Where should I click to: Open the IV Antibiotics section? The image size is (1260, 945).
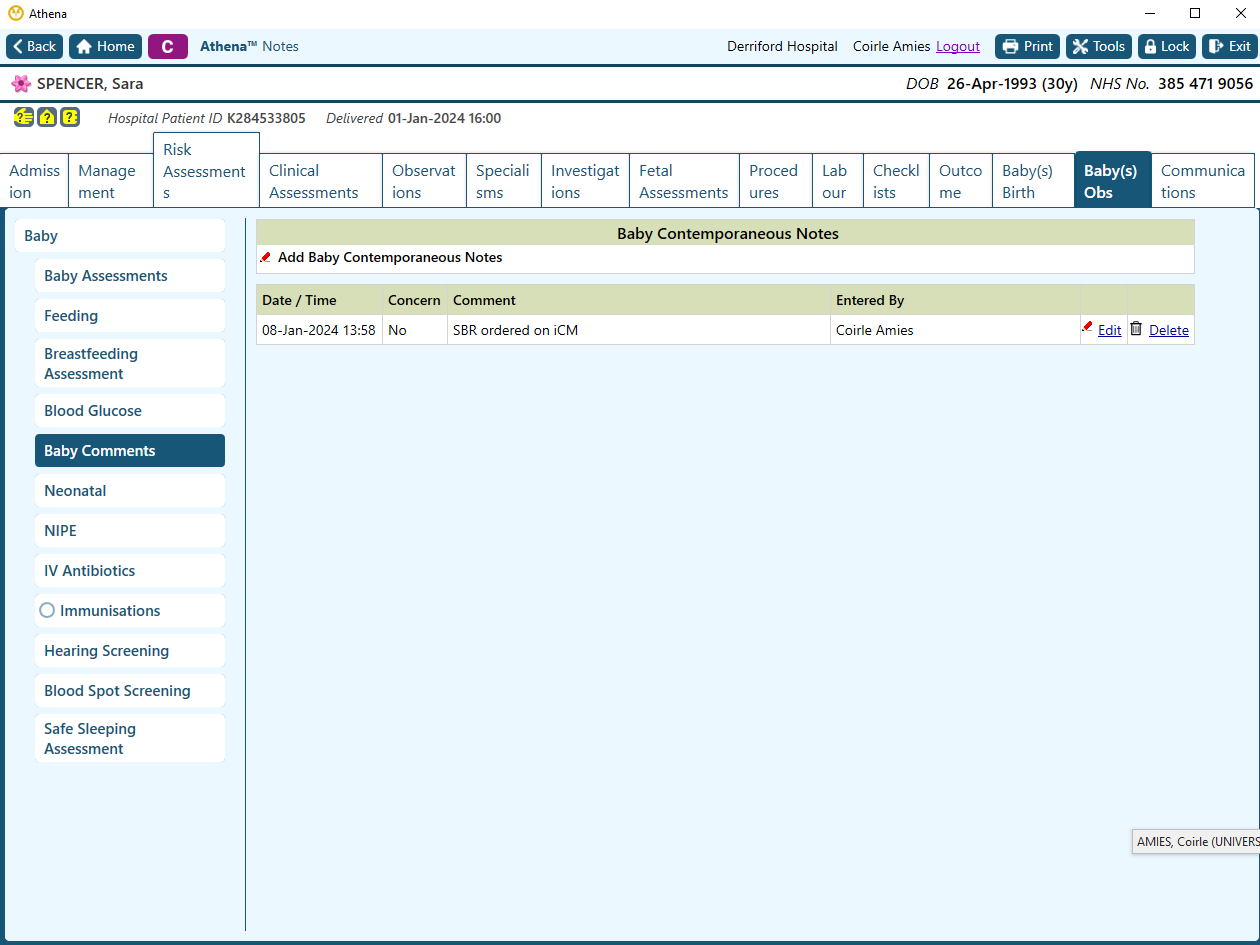pos(130,571)
